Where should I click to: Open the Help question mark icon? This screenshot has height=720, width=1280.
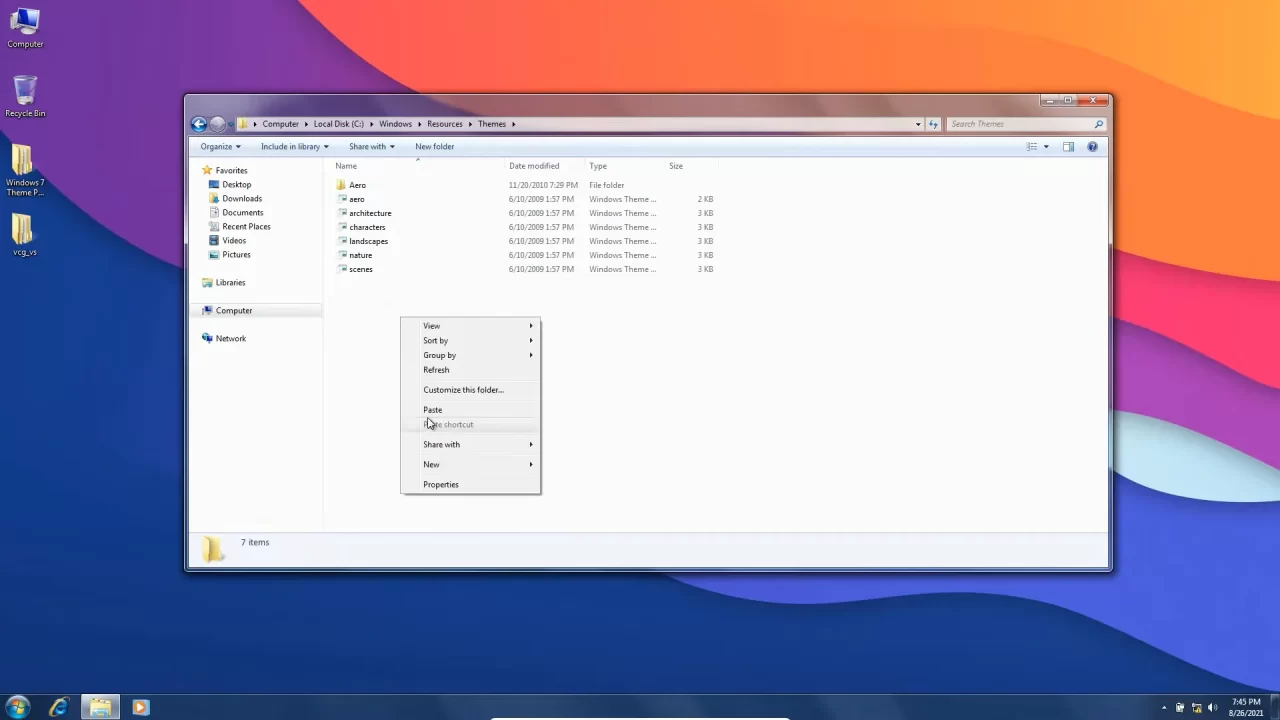point(1092,147)
